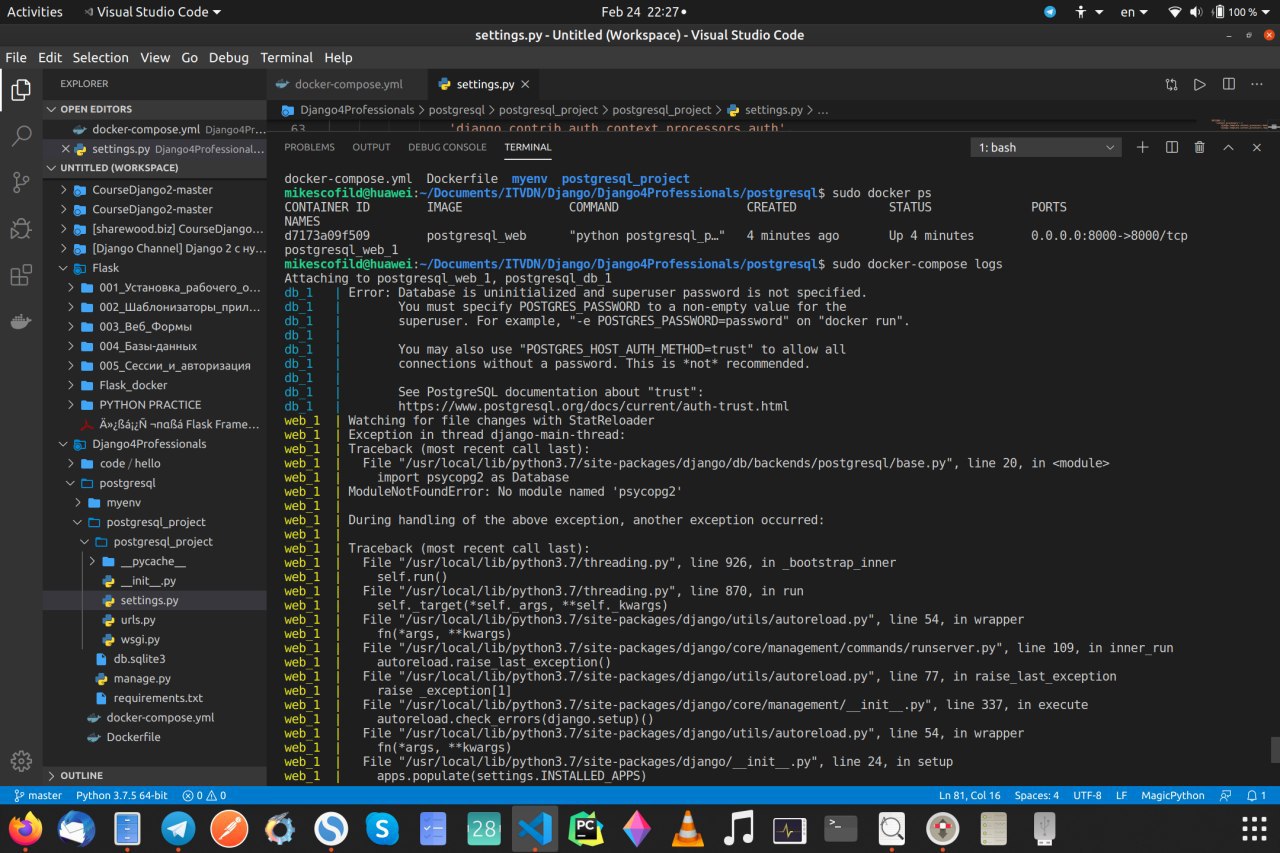Show applications grid in the dock
This screenshot has height=853, width=1280.
[x=1253, y=827]
